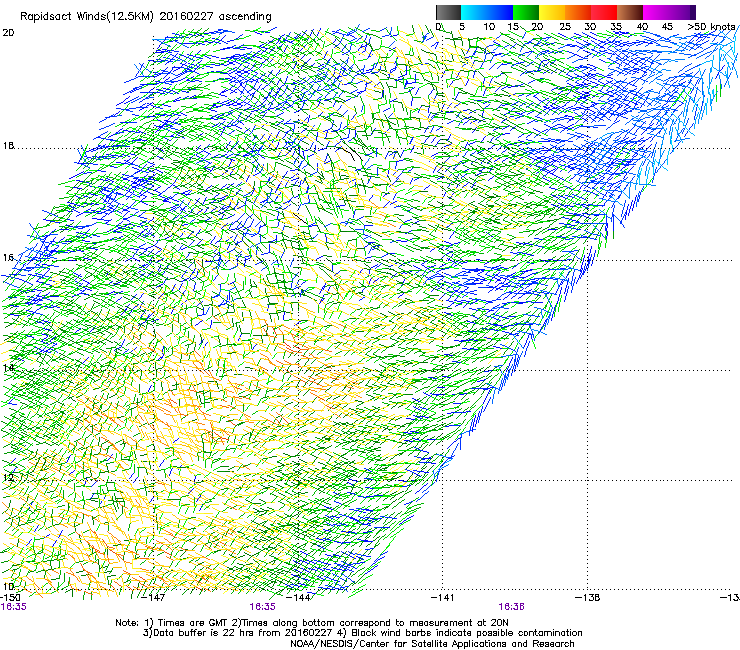Choose the brown 35-40 knots legend color
This screenshot has height=650, width=740.
click(x=630, y=12)
